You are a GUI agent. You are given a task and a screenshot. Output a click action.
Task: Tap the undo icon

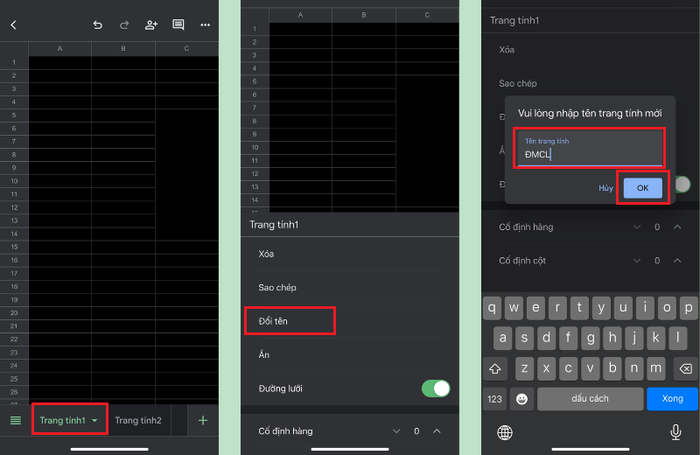tap(97, 25)
